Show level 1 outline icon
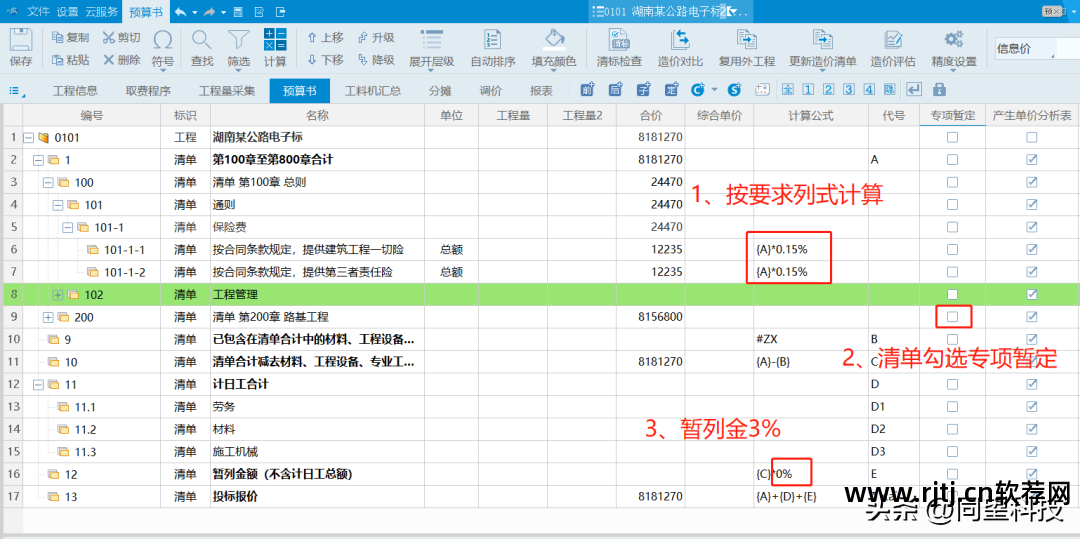Image resolution: width=1080 pixels, height=539 pixels. click(809, 89)
